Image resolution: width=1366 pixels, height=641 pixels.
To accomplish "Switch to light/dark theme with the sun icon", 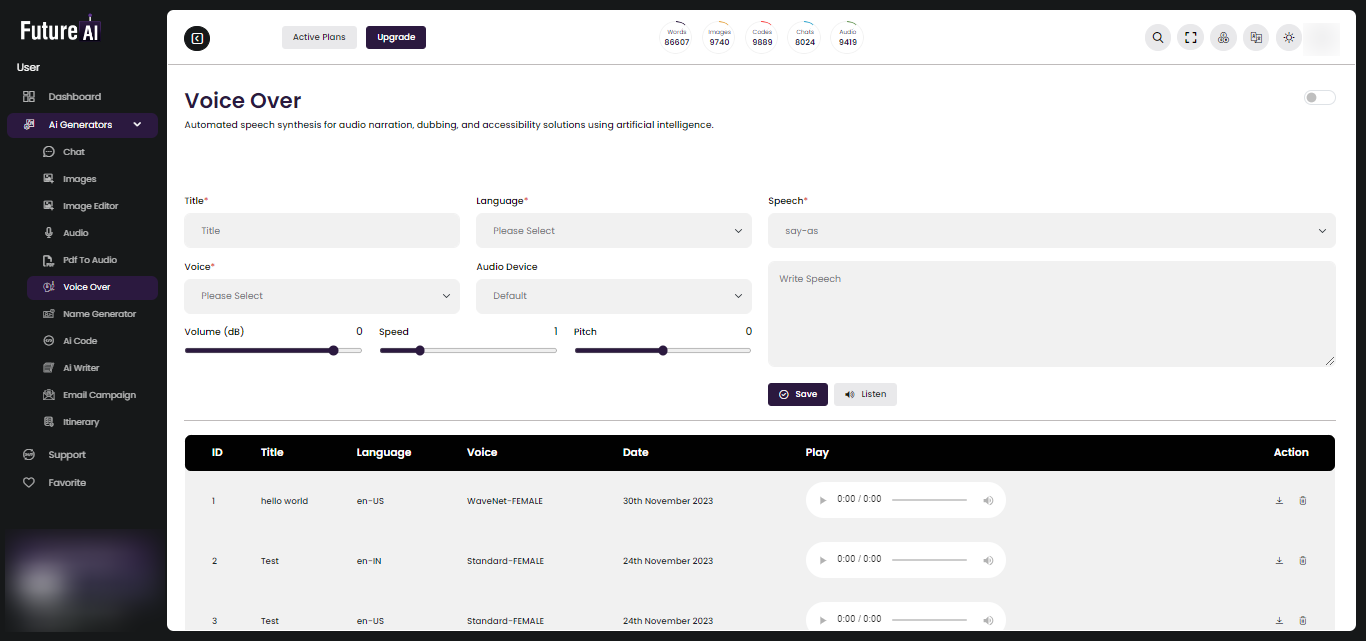I will coord(1289,37).
